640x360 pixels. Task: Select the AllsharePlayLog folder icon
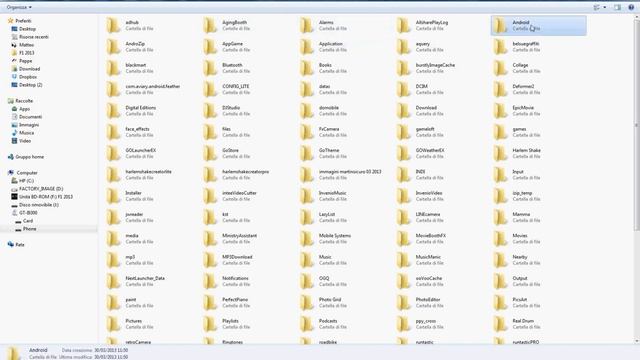pos(403,25)
